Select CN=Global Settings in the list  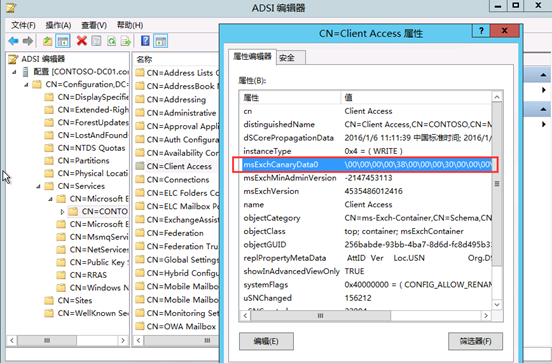183,259
